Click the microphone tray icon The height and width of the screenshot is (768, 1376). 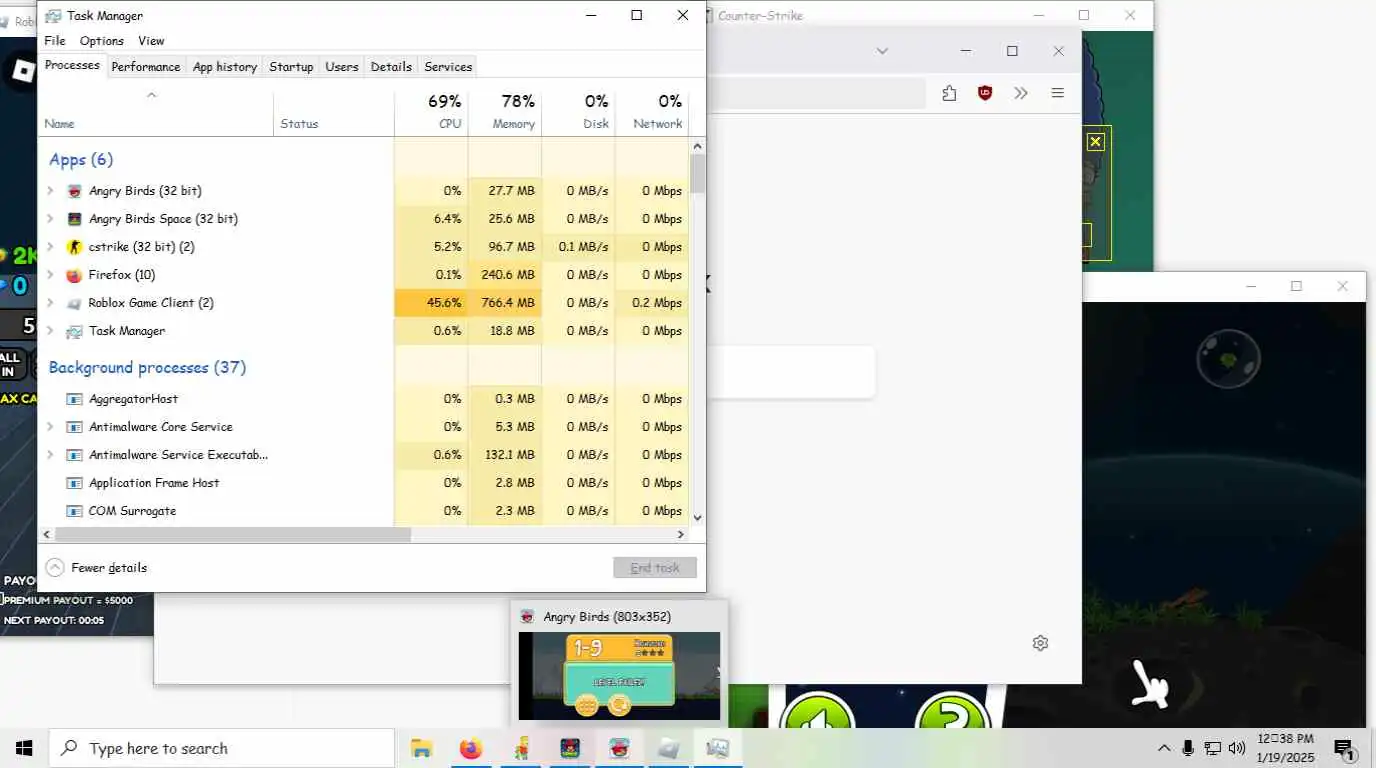pyautogui.click(x=1188, y=748)
